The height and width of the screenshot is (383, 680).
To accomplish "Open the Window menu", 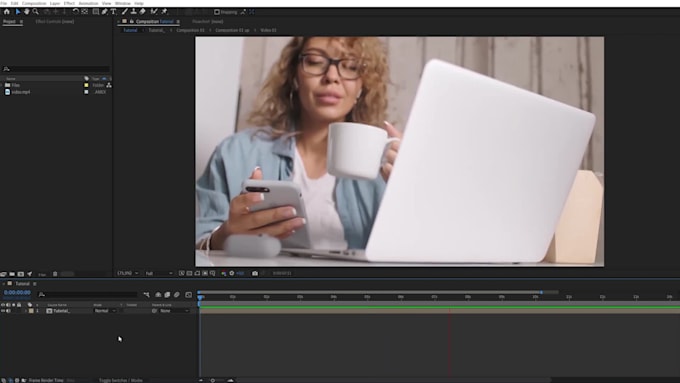I will click(123, 3).
